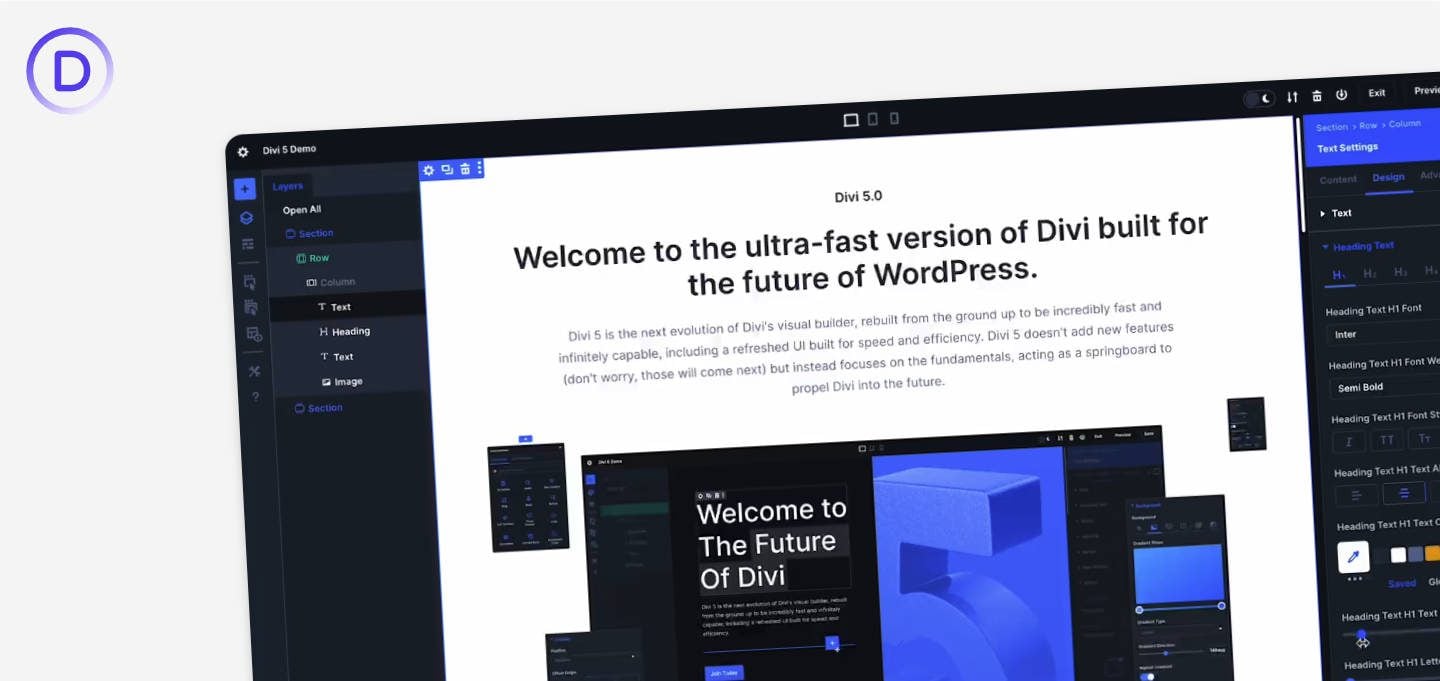Click Section in the breadcrumb
1440x681 pixels.
pyautogui.click(x=1332, y=127)
